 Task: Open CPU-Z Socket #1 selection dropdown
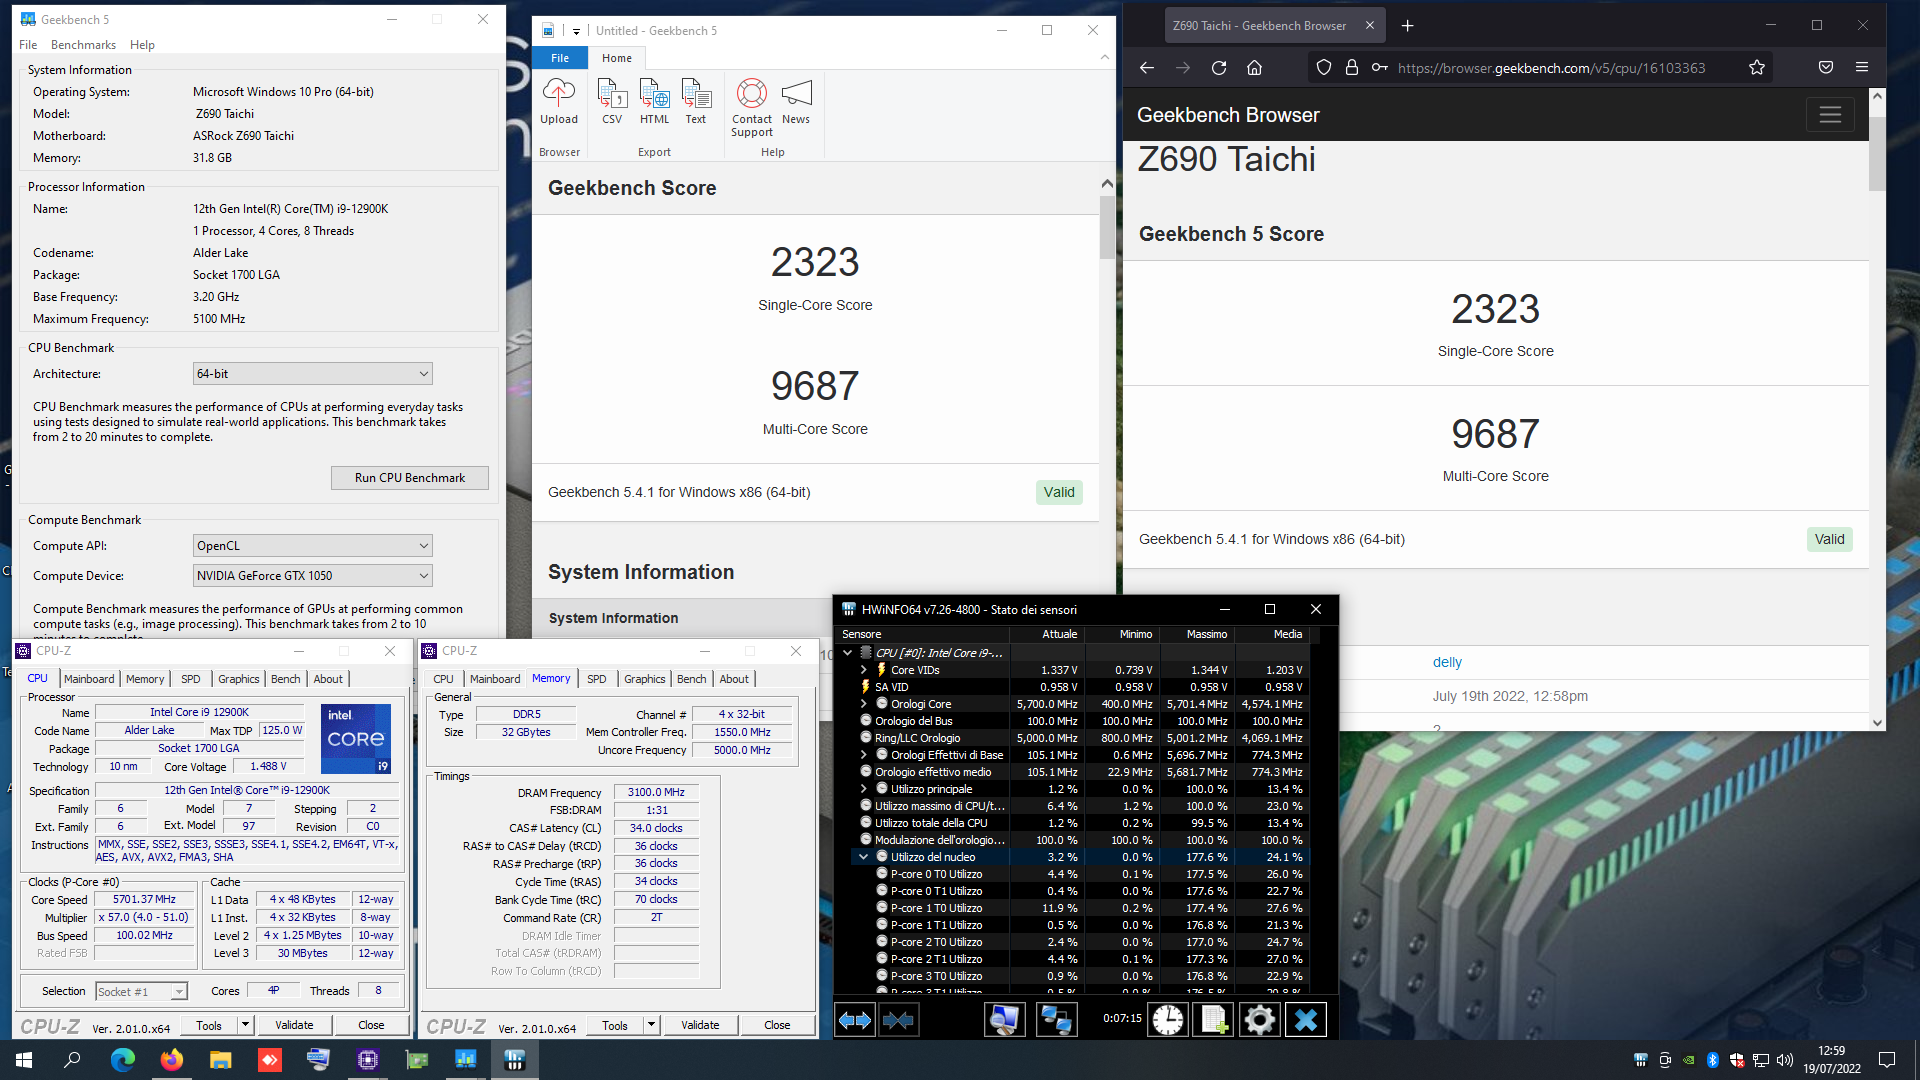[x=141, y=992]
